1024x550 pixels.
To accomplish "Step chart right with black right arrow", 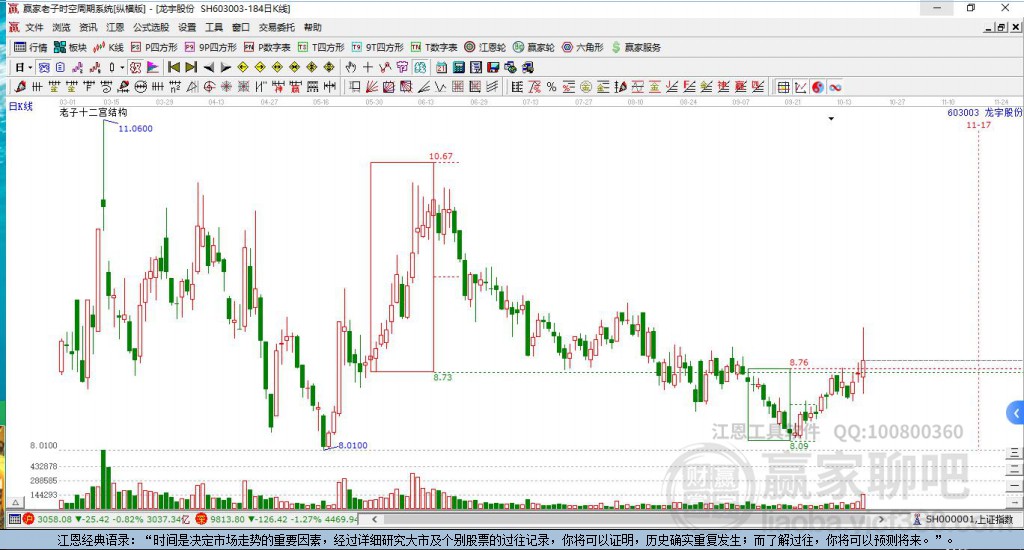I will pos(226,67).
